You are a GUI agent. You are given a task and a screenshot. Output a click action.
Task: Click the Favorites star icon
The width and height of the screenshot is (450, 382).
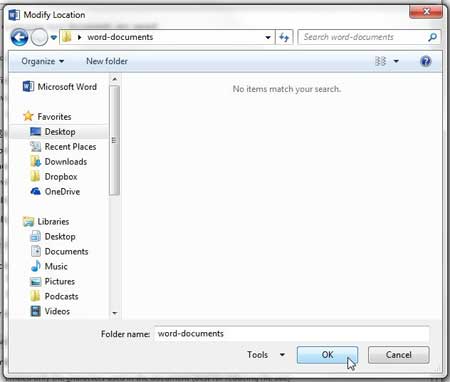point(28,116)
